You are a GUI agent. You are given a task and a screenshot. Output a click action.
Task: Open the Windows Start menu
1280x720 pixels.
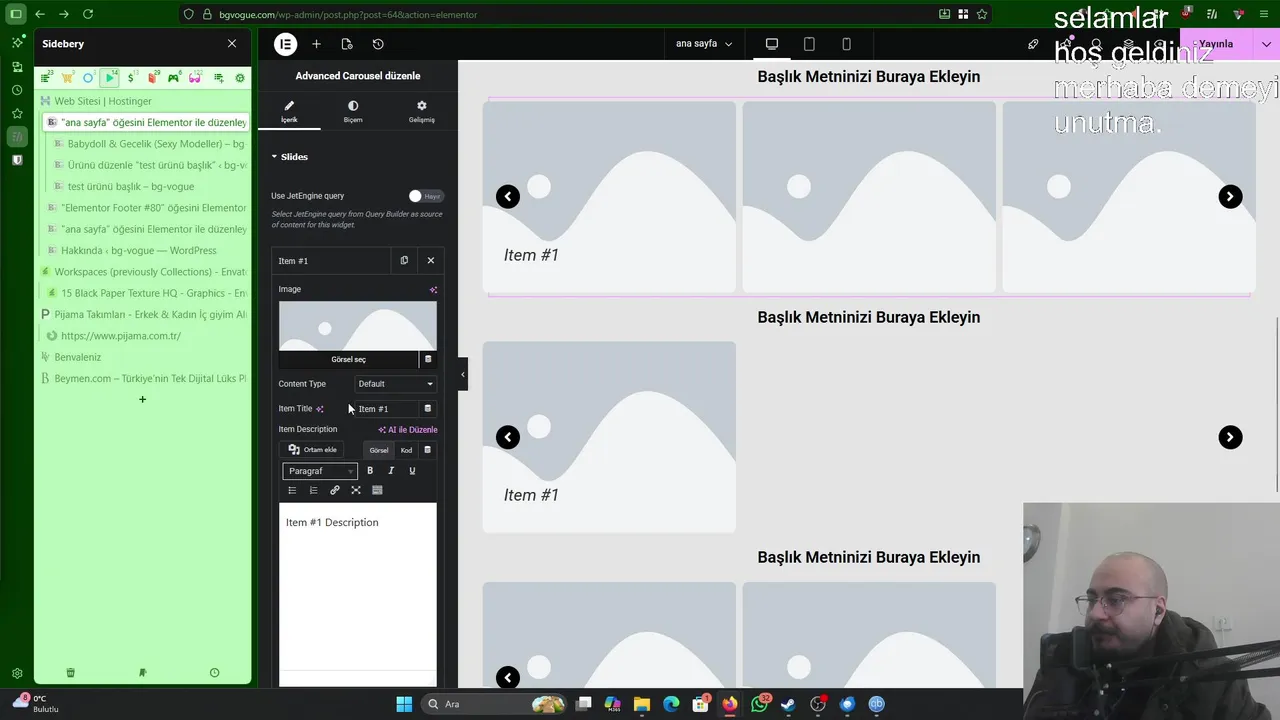(404, 704)
